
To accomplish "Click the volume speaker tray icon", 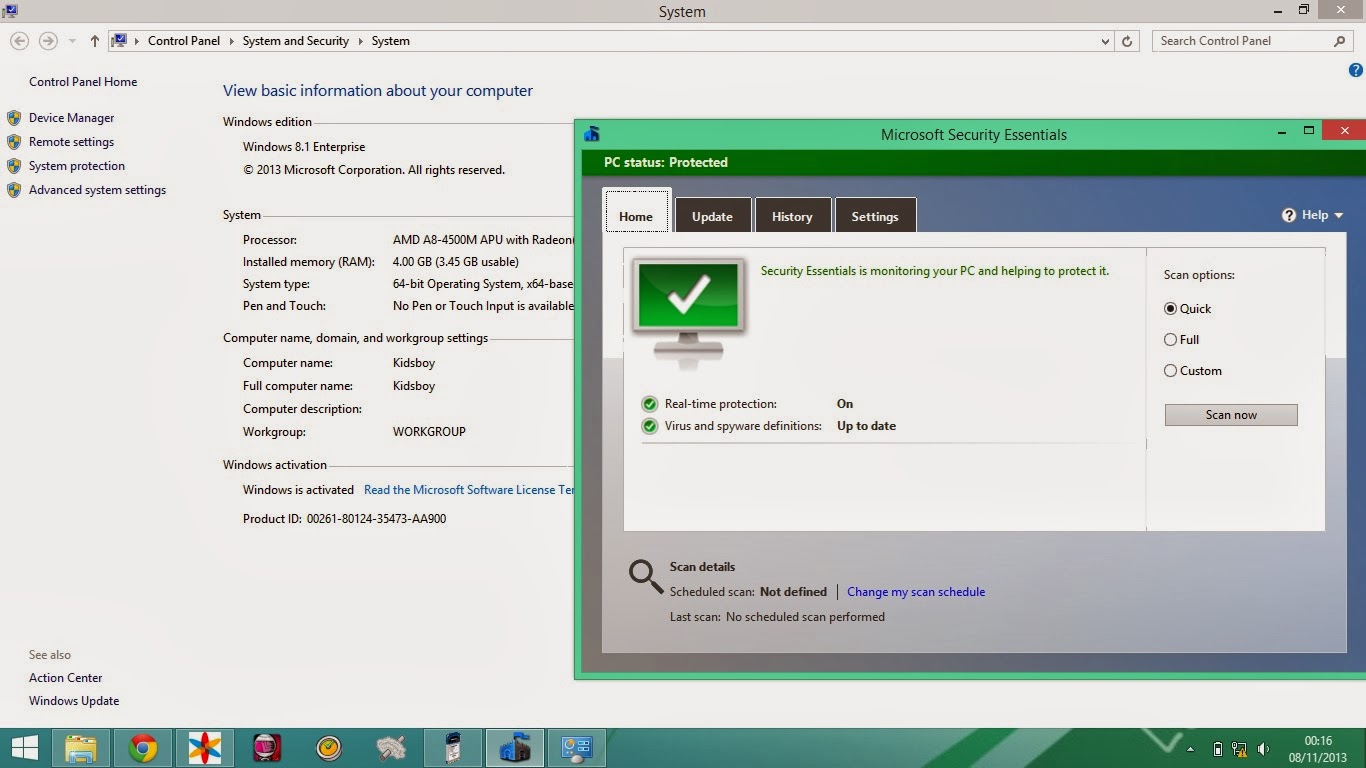I will click(1264, 749).
